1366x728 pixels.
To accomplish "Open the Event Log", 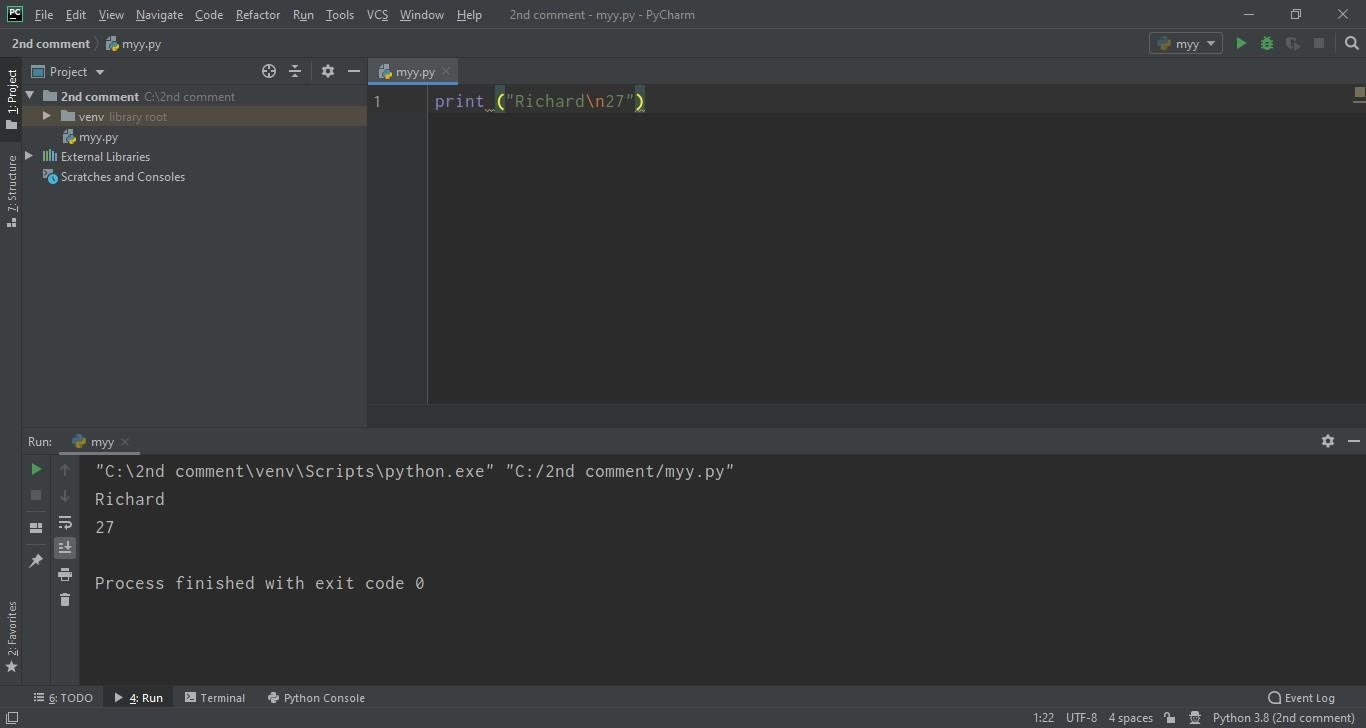I will coord(1301,698).
